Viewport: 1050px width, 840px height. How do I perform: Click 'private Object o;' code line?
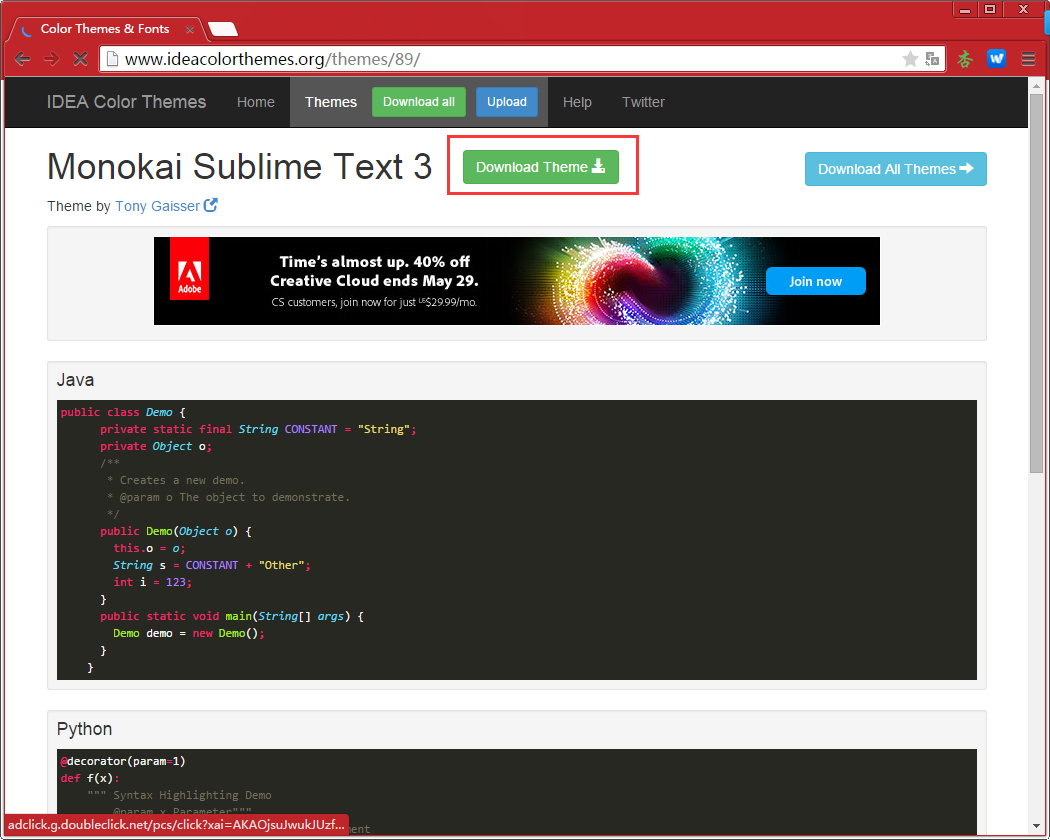click(156, 446)
